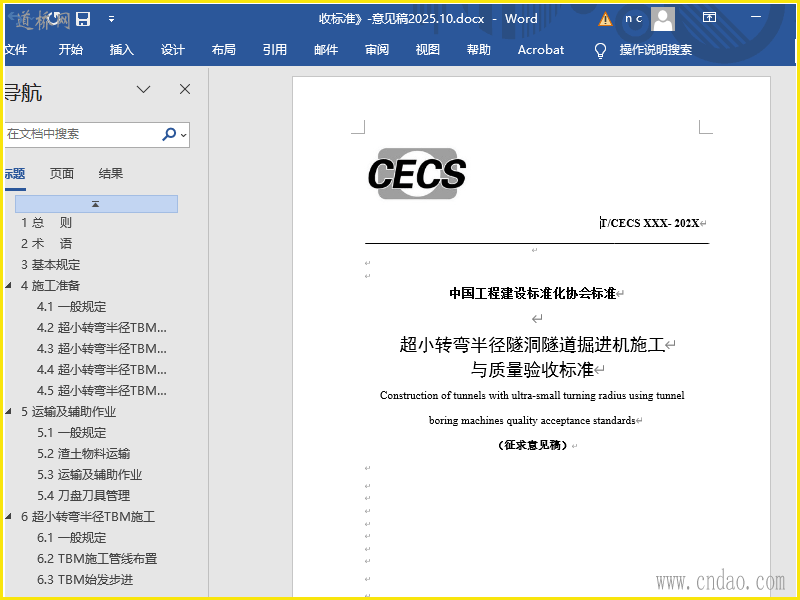Go to heading 4.4 超小转弯半径TBM
This screenshot has height=600, width=800.
point(102,369)
